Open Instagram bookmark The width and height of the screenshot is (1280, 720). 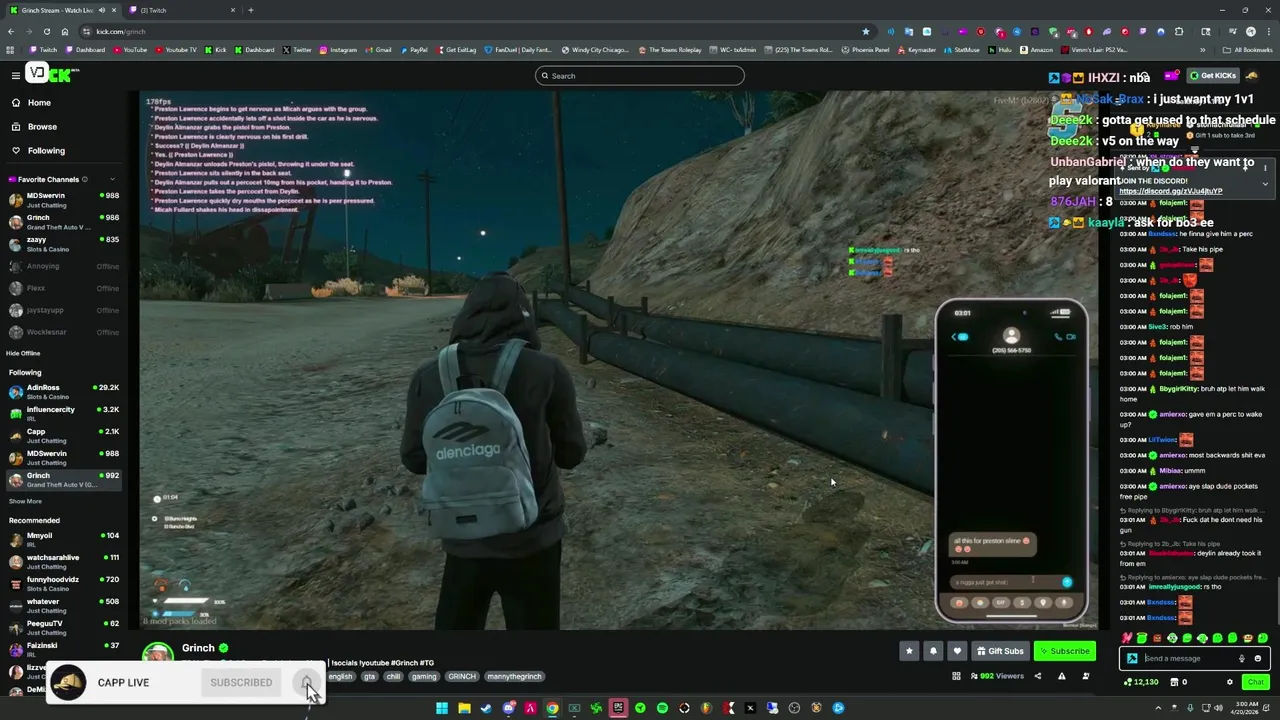[x=338, y=49]
